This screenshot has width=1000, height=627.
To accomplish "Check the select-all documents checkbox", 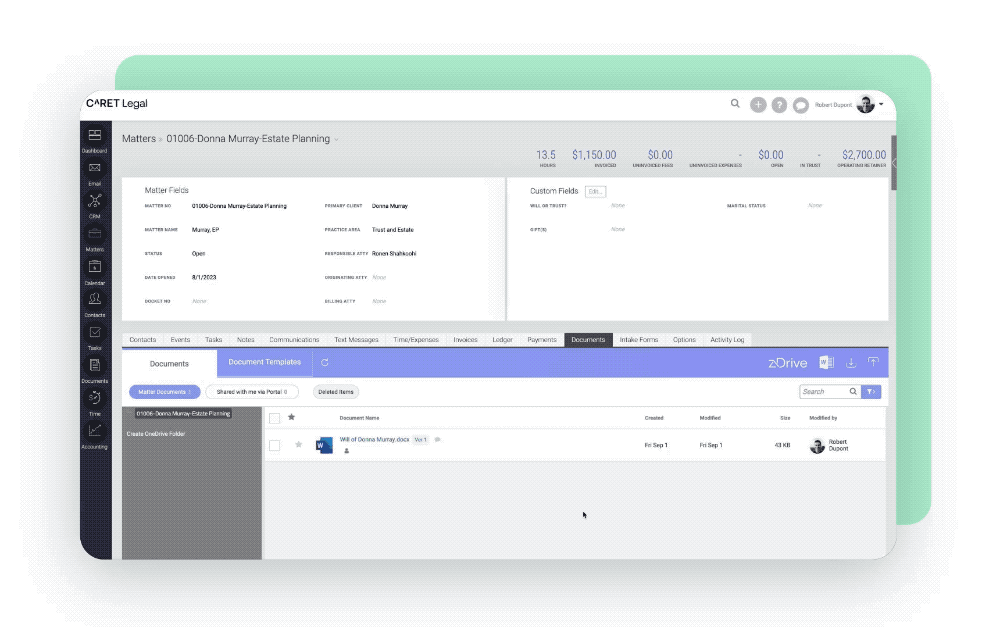I will click(x=275, y=418).
